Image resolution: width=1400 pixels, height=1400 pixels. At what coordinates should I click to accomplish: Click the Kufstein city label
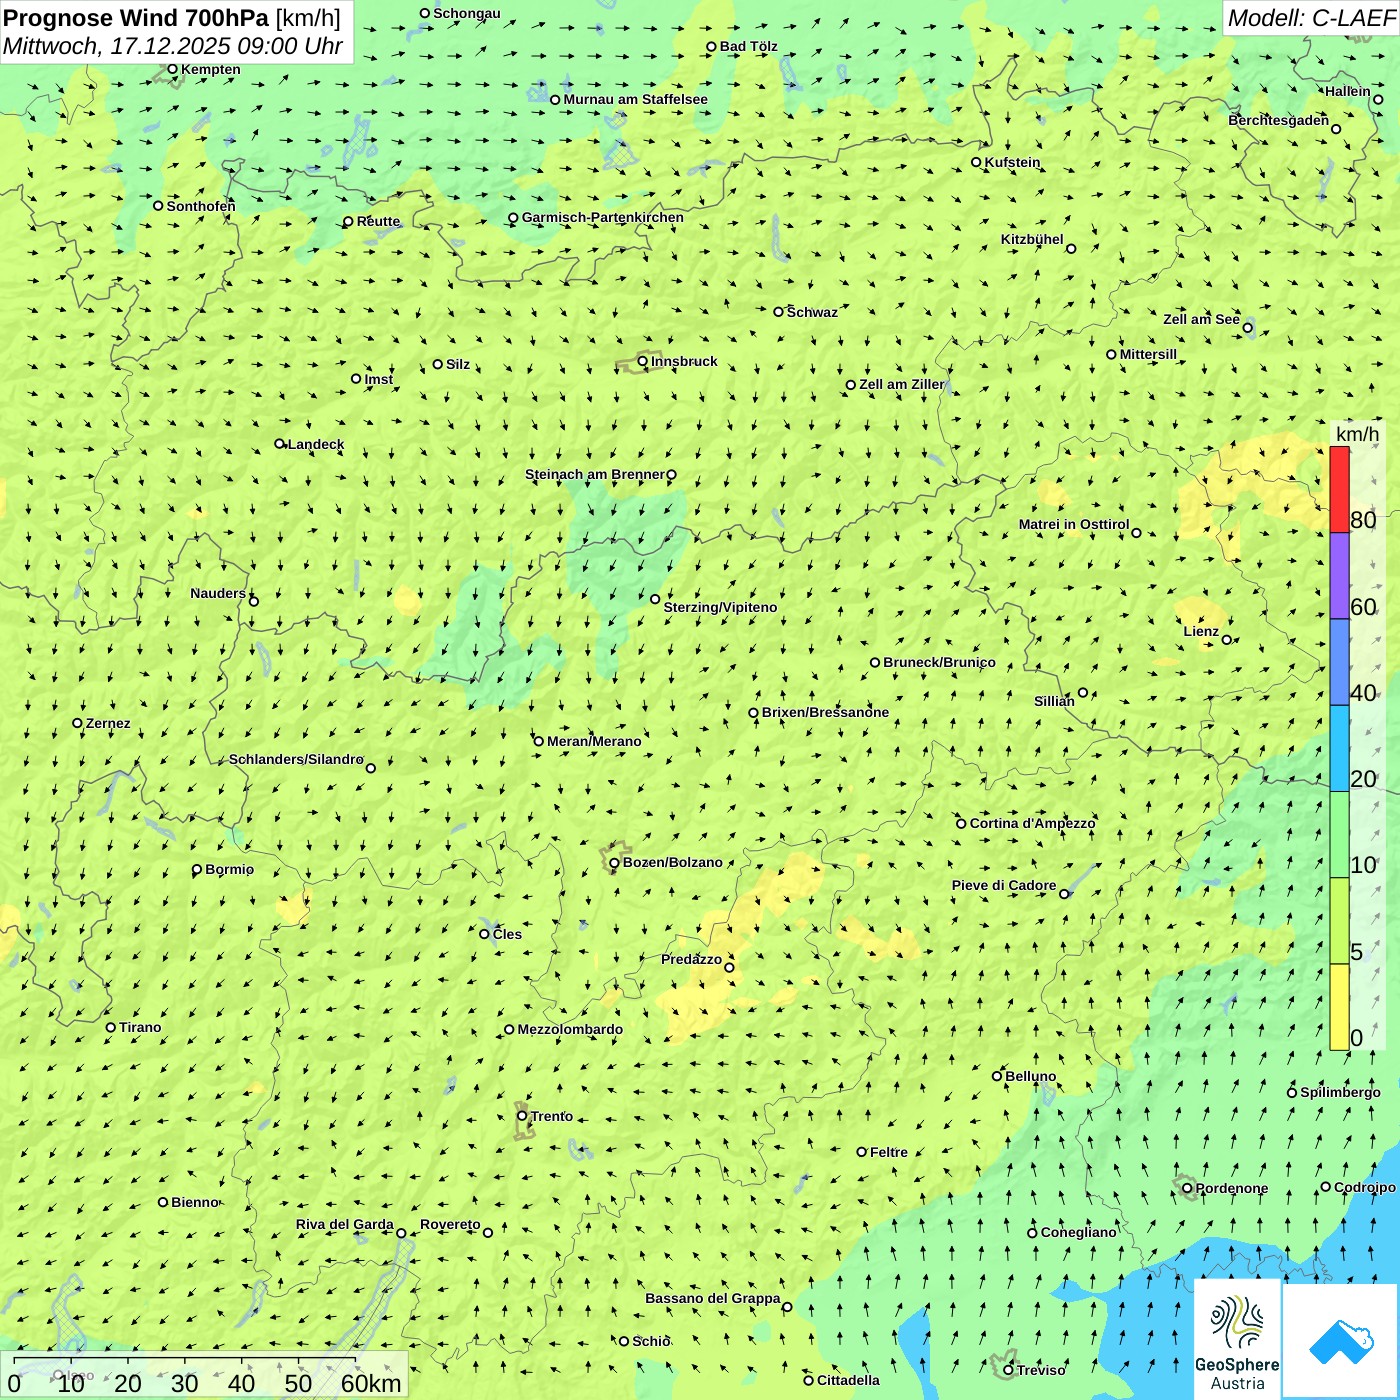1012,162
